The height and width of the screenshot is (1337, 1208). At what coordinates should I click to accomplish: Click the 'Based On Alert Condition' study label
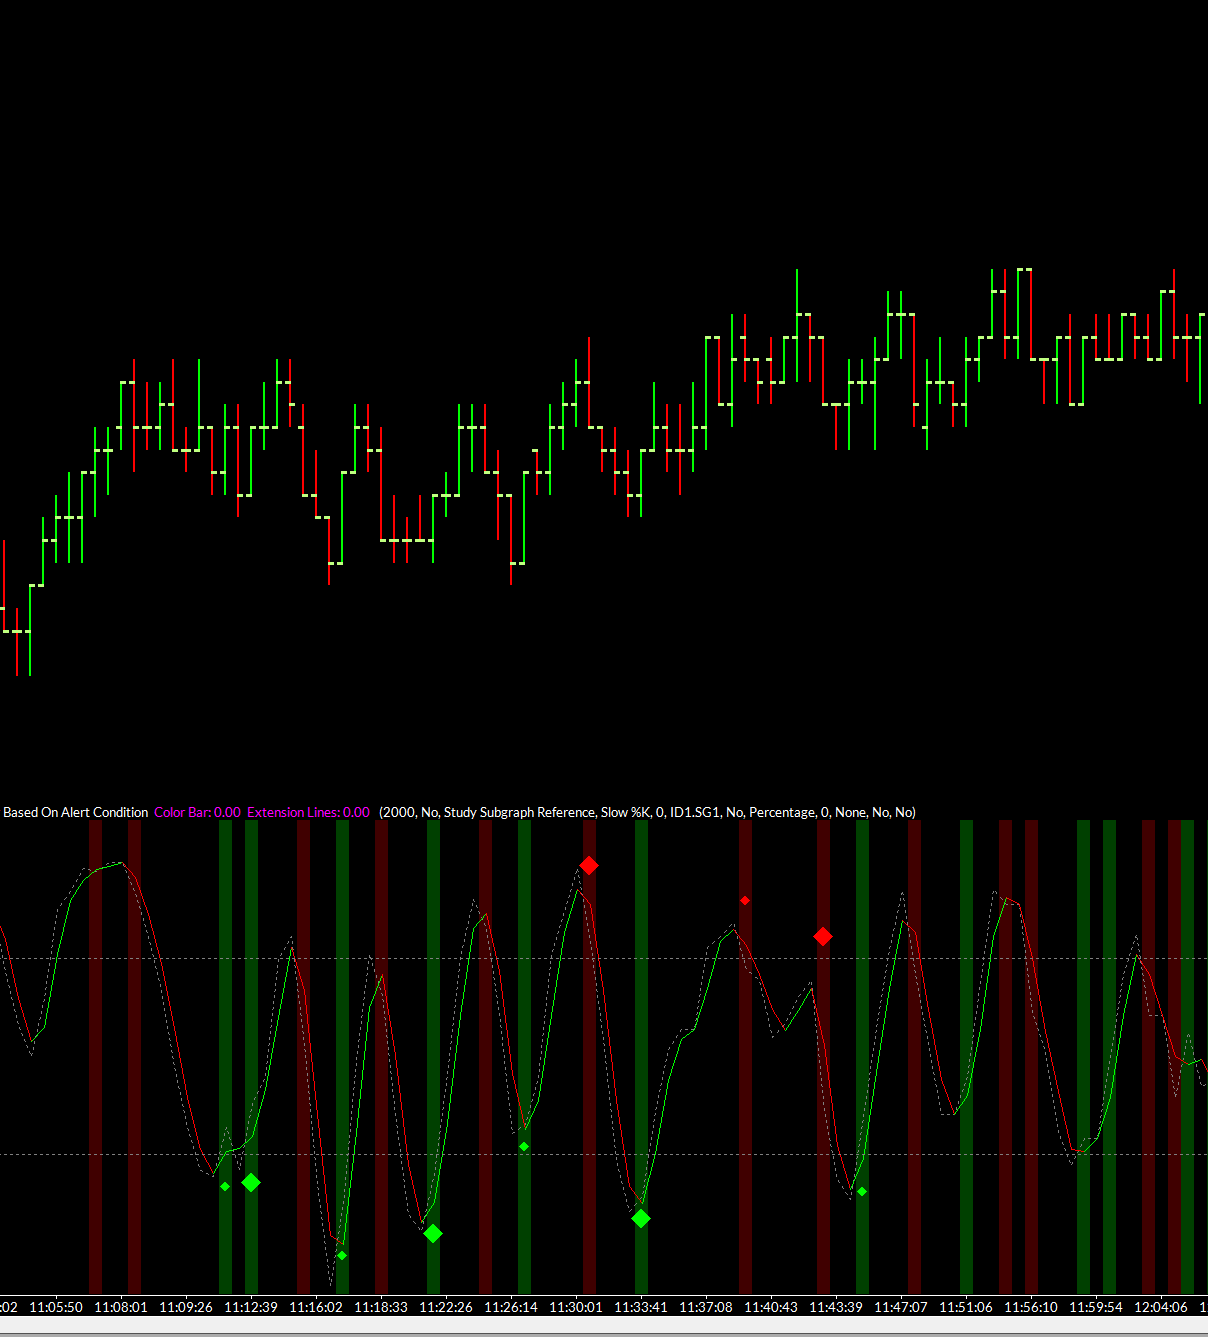coord(75,812)
